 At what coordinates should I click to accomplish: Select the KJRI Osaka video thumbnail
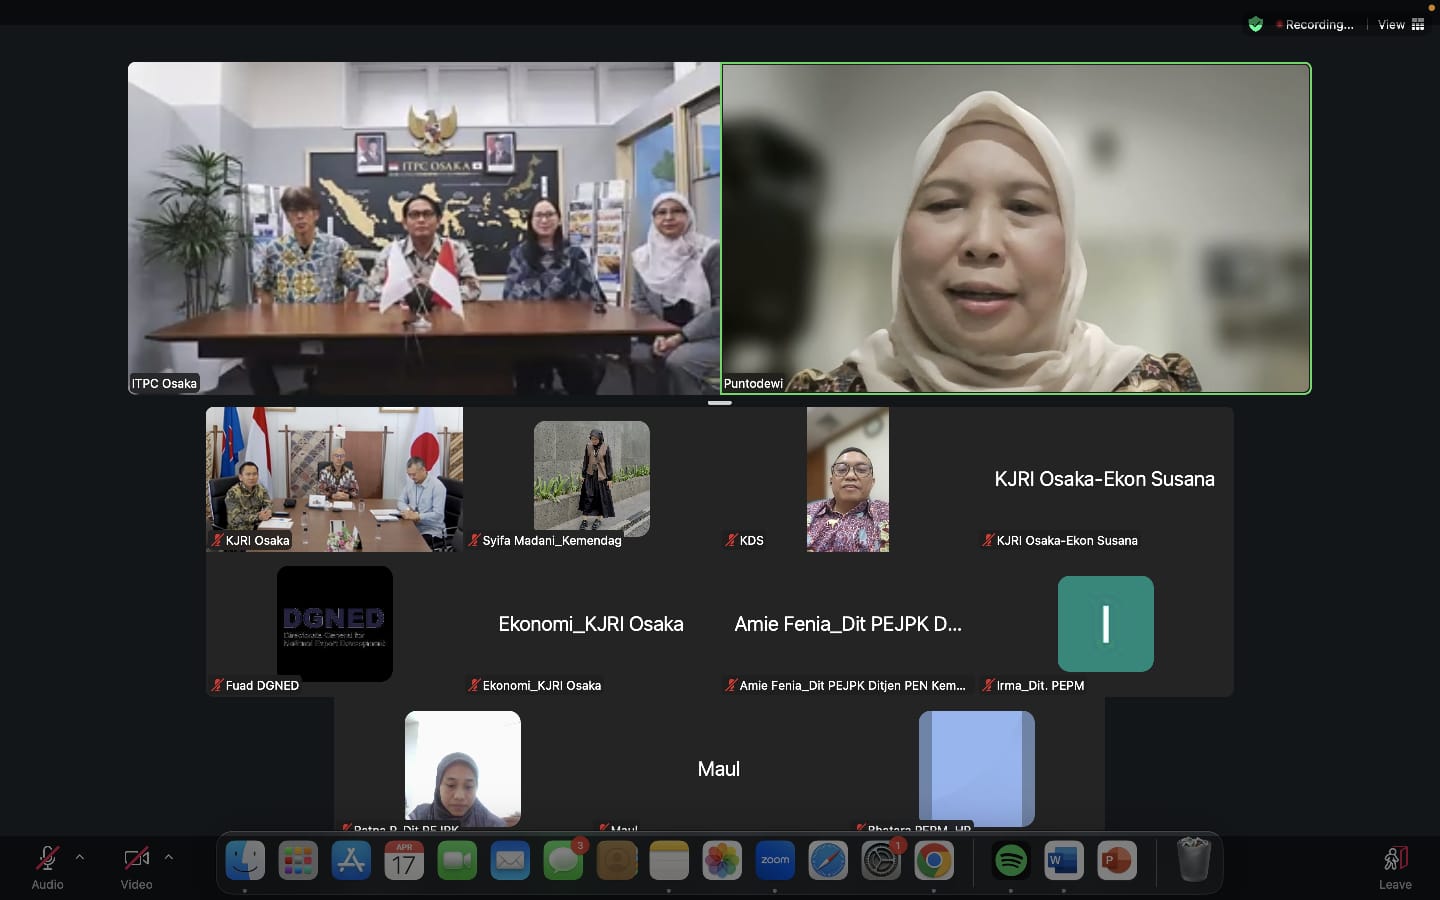click(334, 479)
